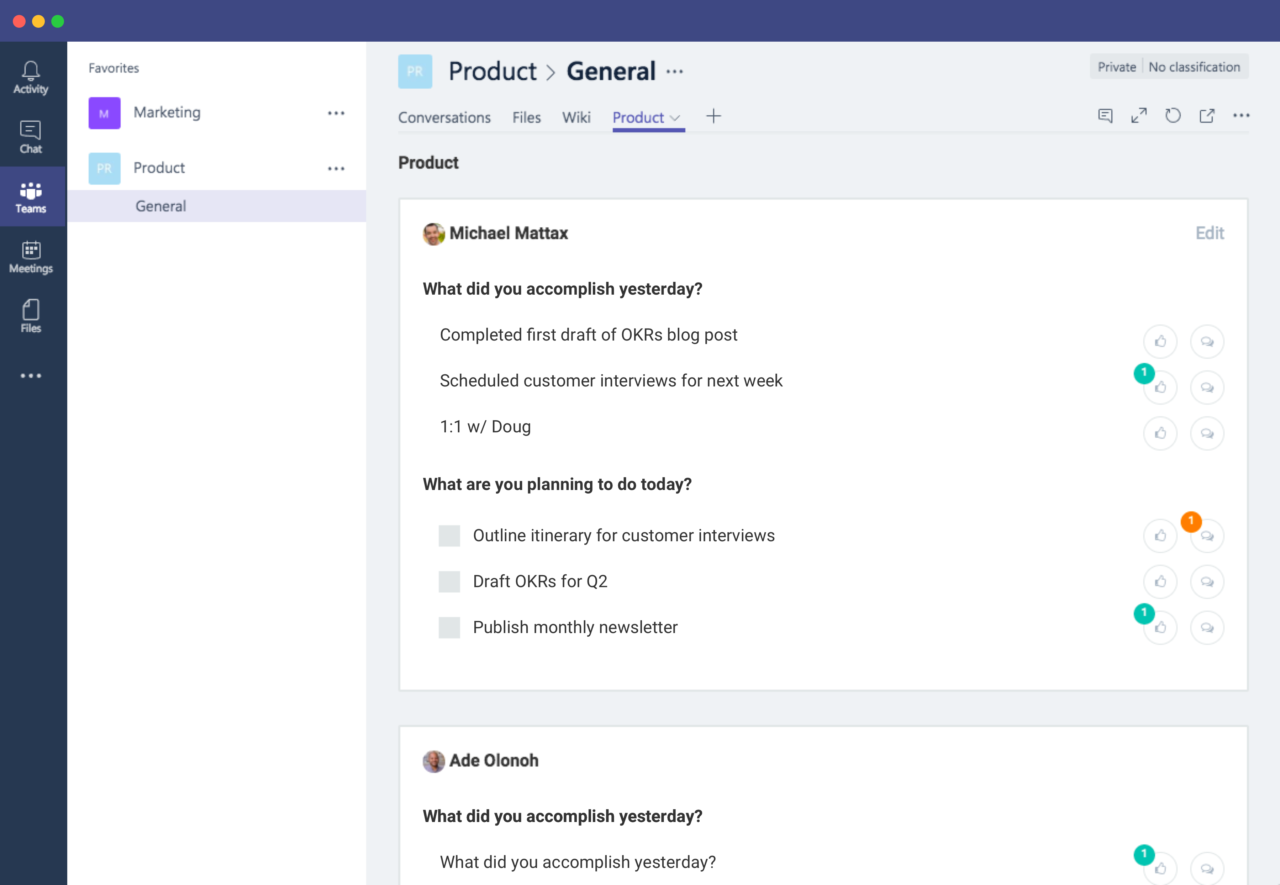This screenshot has height=885, width=1280.
Task: Switch to the Teams view
Action: [x=31, y=196]
